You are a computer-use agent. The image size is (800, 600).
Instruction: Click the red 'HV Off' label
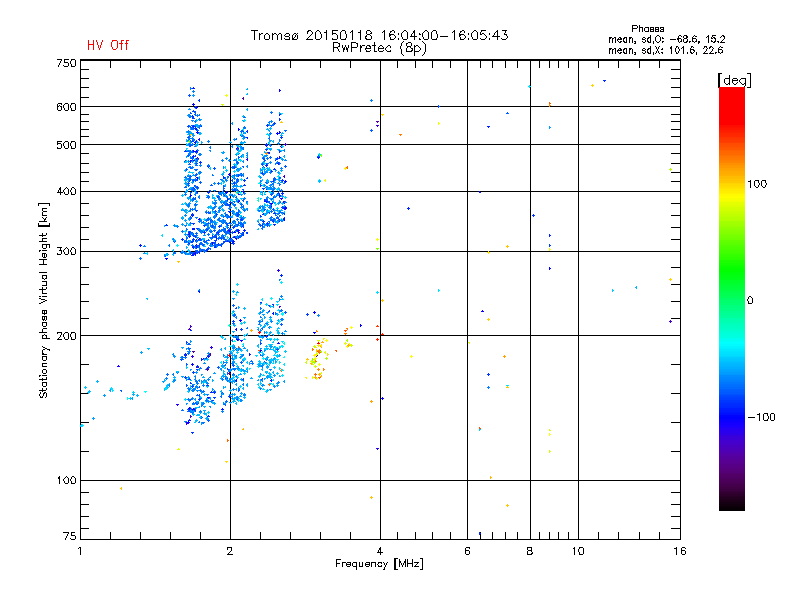pos(108,45)
